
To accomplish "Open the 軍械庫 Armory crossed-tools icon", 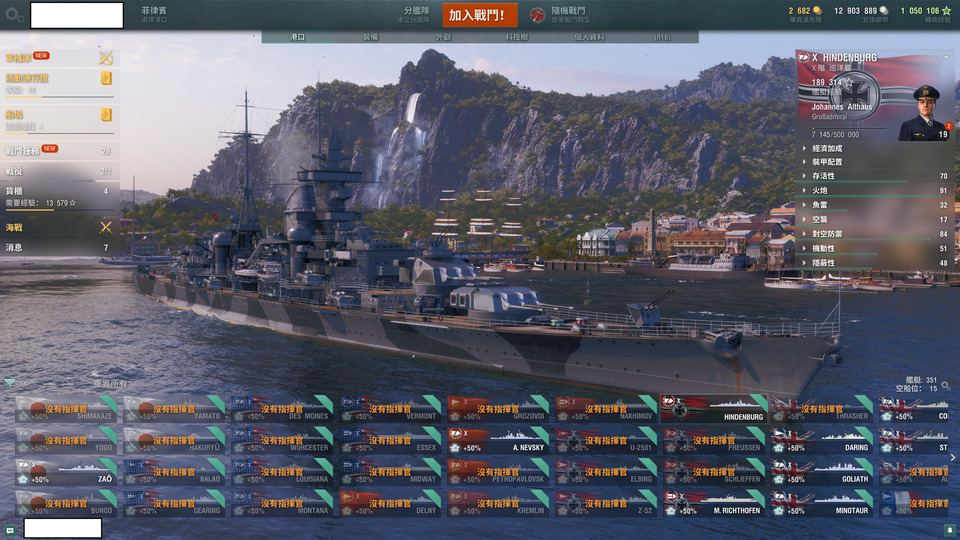I will pos(106,58).
